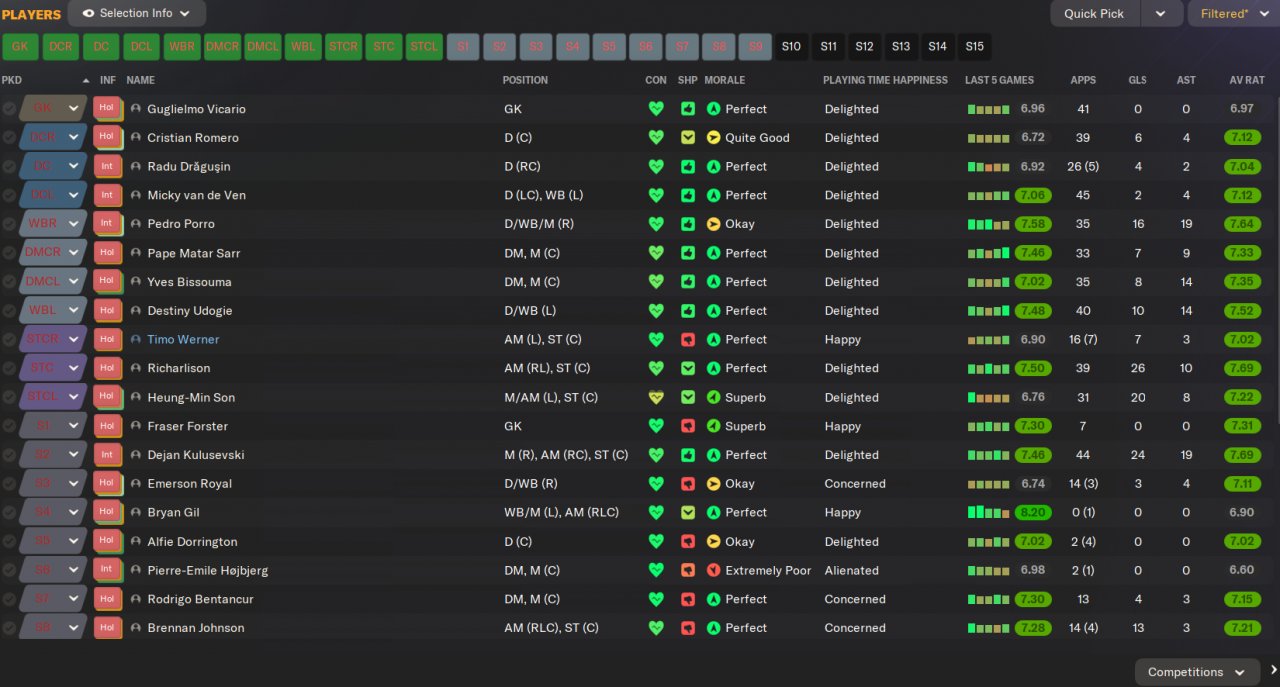Click Kulusevski's Int info badge

[x=107, y=455]
